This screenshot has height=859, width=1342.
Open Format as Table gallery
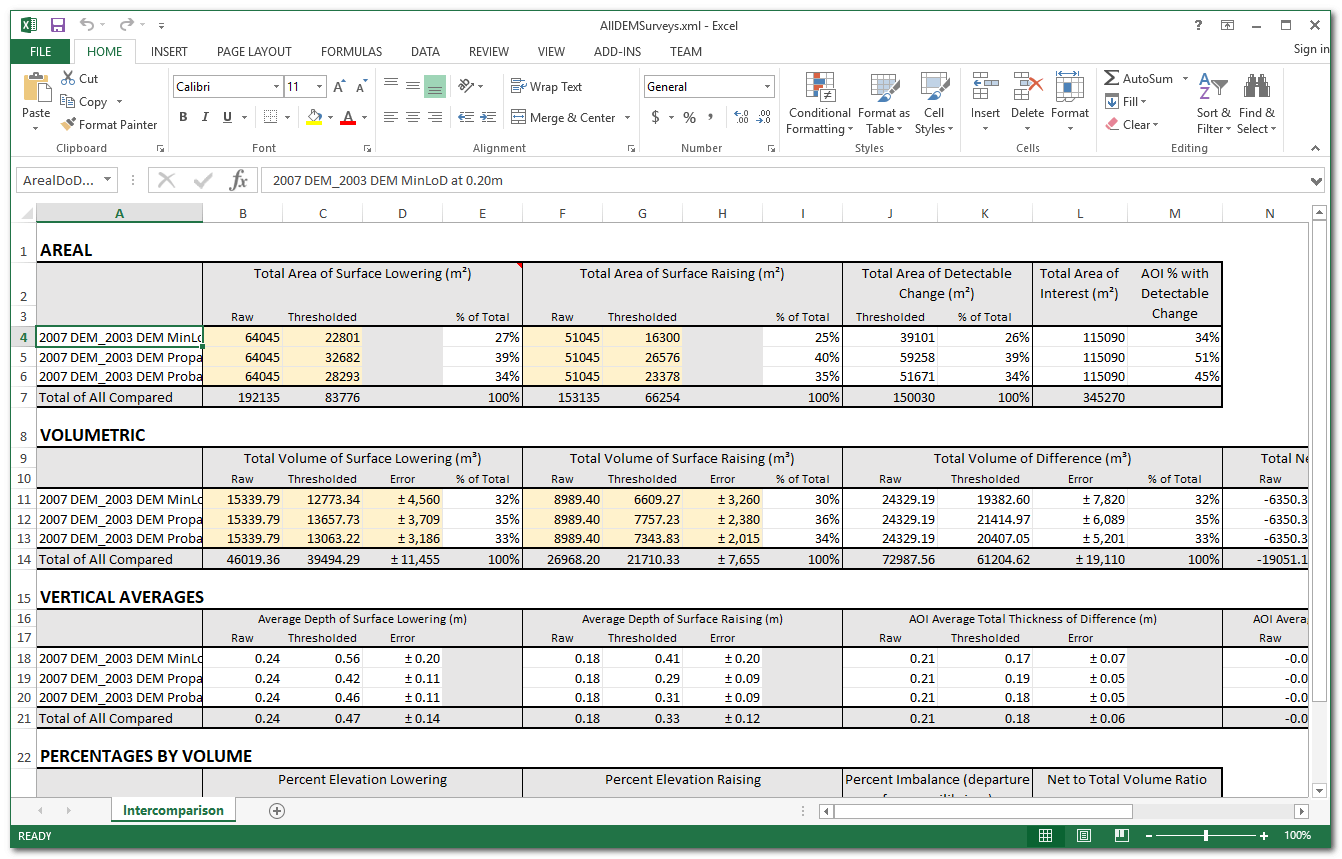(884, 103)
